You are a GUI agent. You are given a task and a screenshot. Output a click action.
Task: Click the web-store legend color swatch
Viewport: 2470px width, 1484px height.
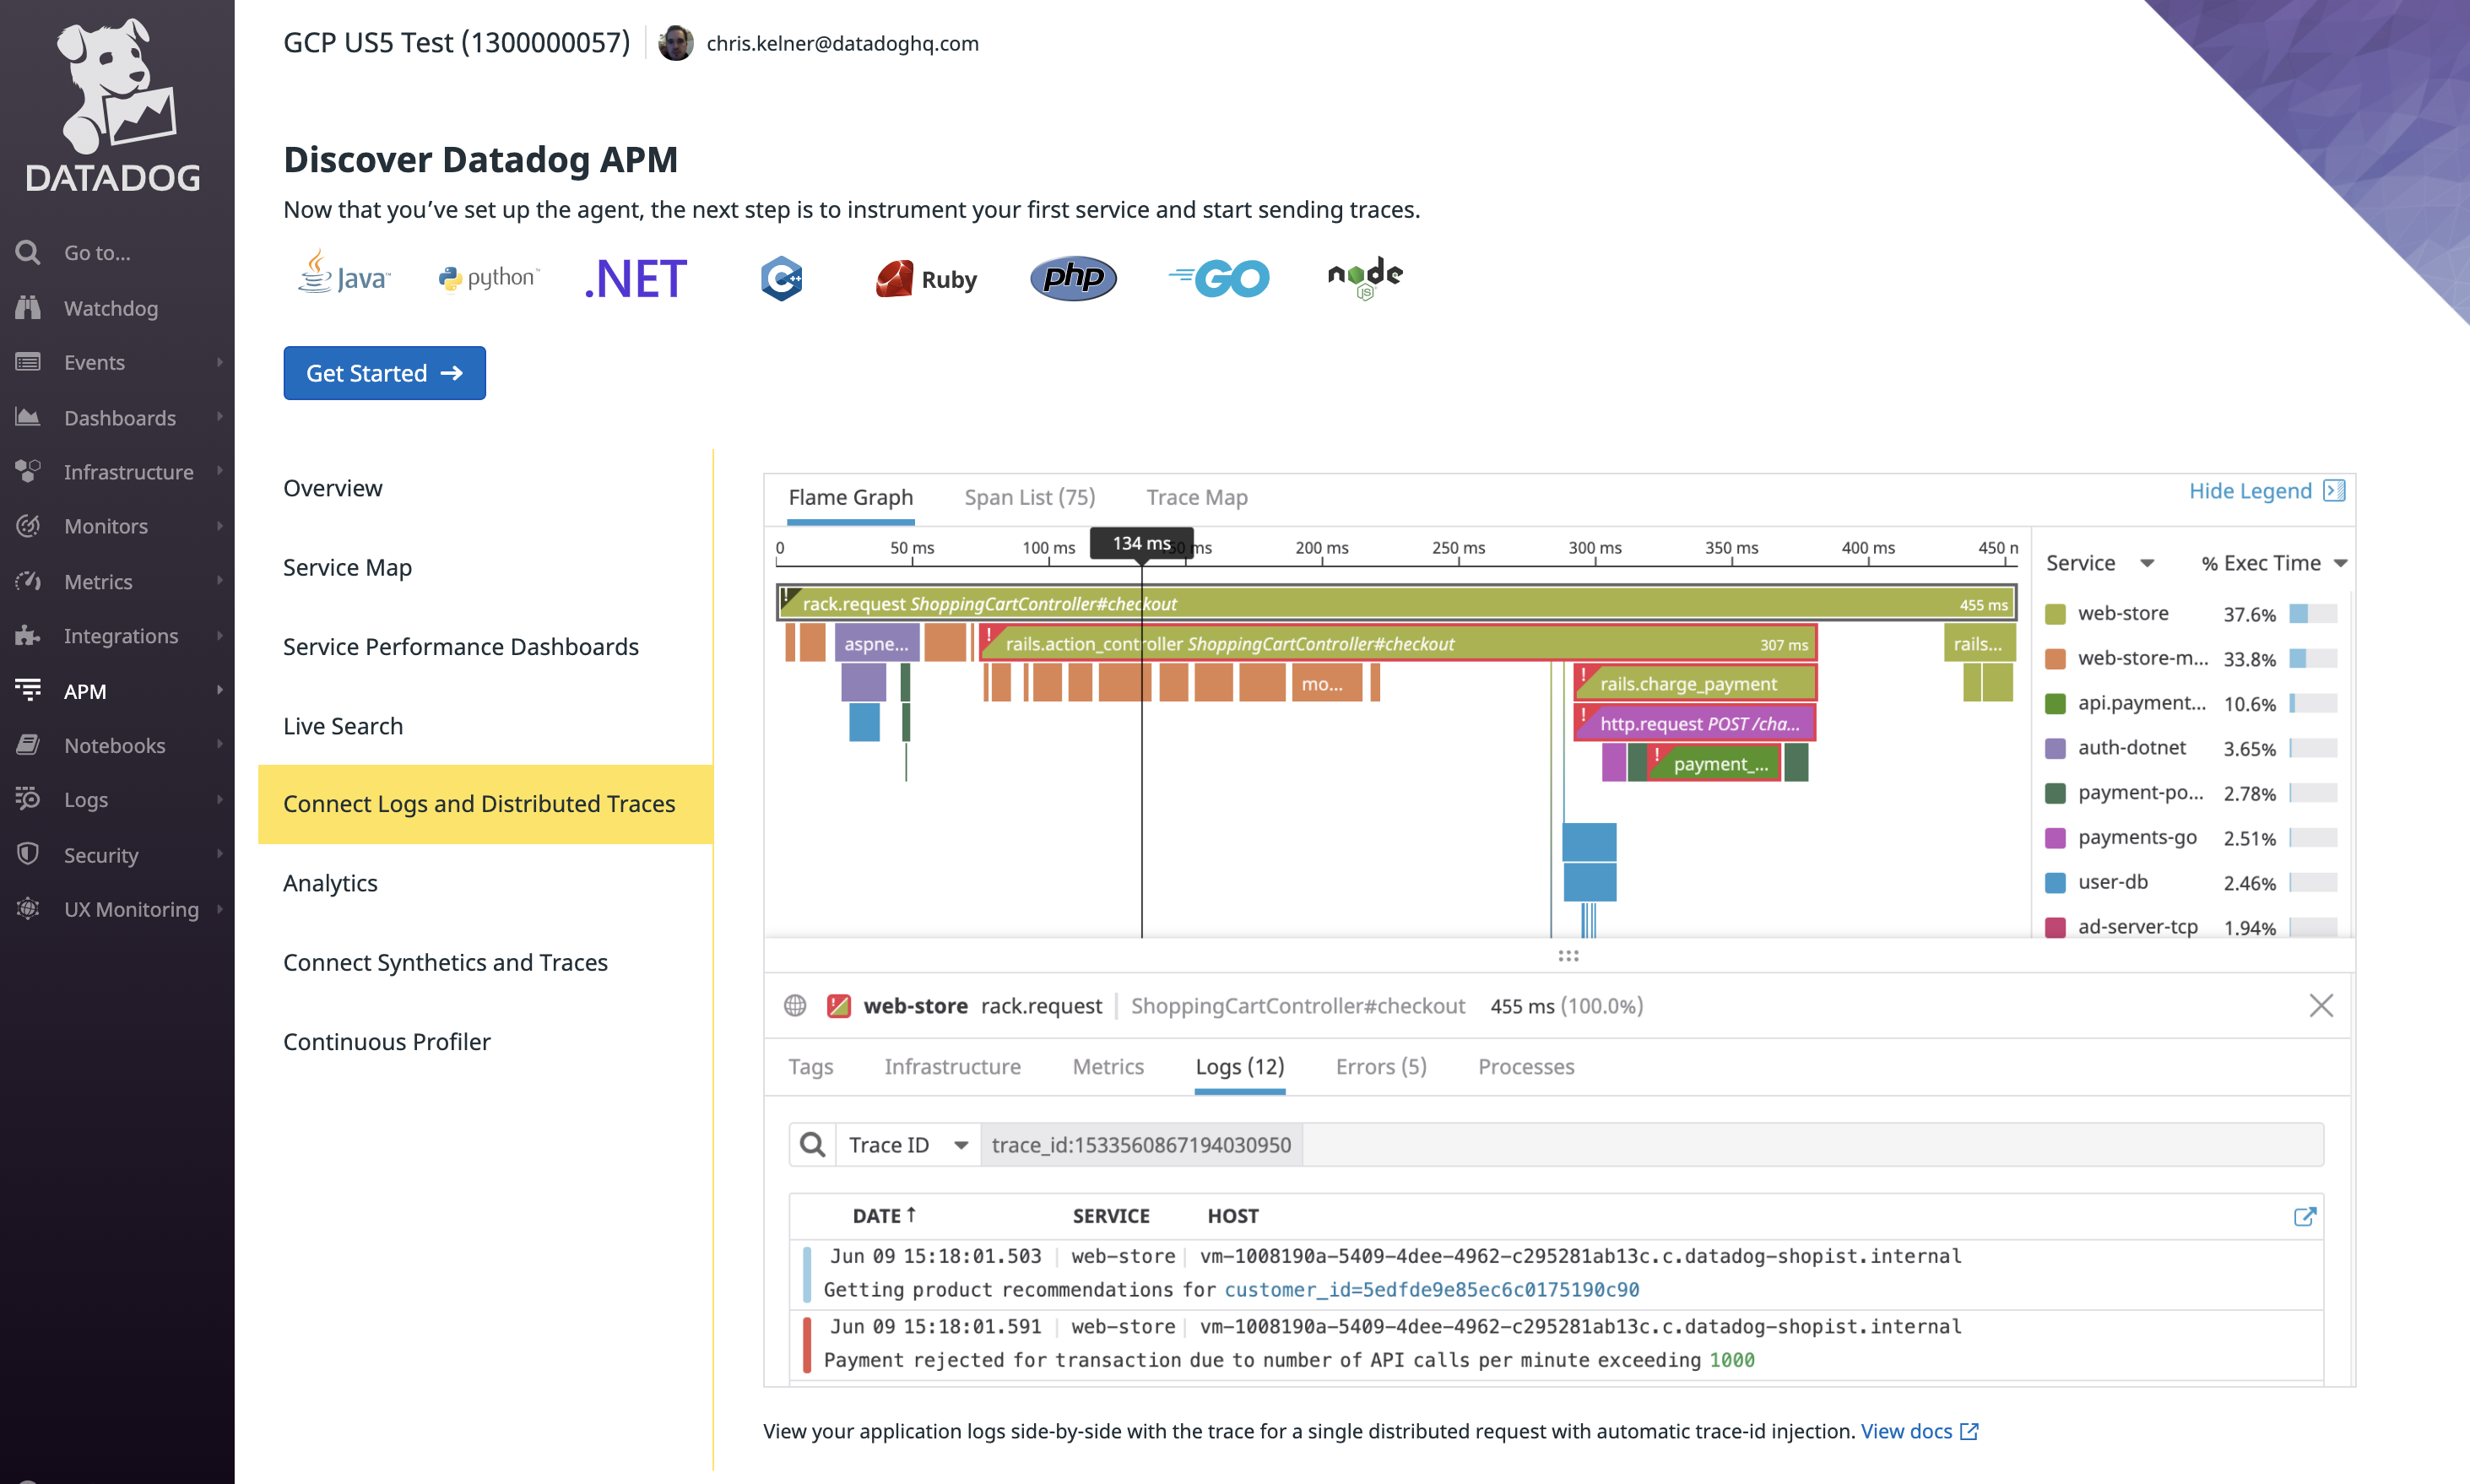click(2055, 614)
